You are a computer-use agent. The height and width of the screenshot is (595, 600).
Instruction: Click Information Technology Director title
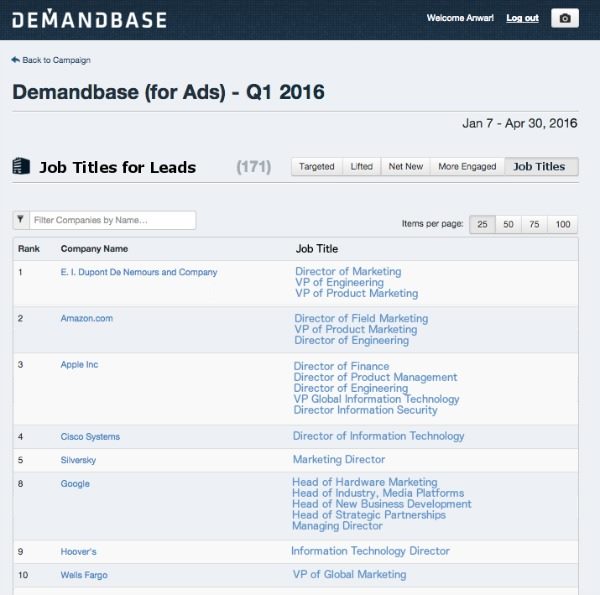(x=370, y=551)
